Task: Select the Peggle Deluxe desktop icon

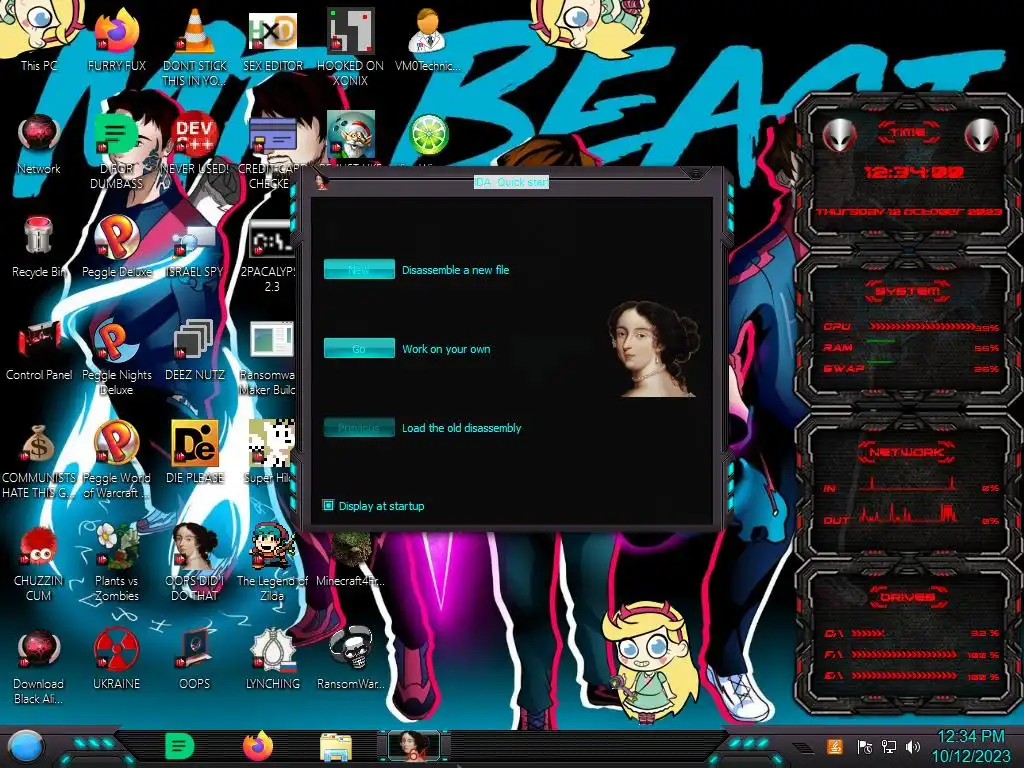Action: pos(117,247)
